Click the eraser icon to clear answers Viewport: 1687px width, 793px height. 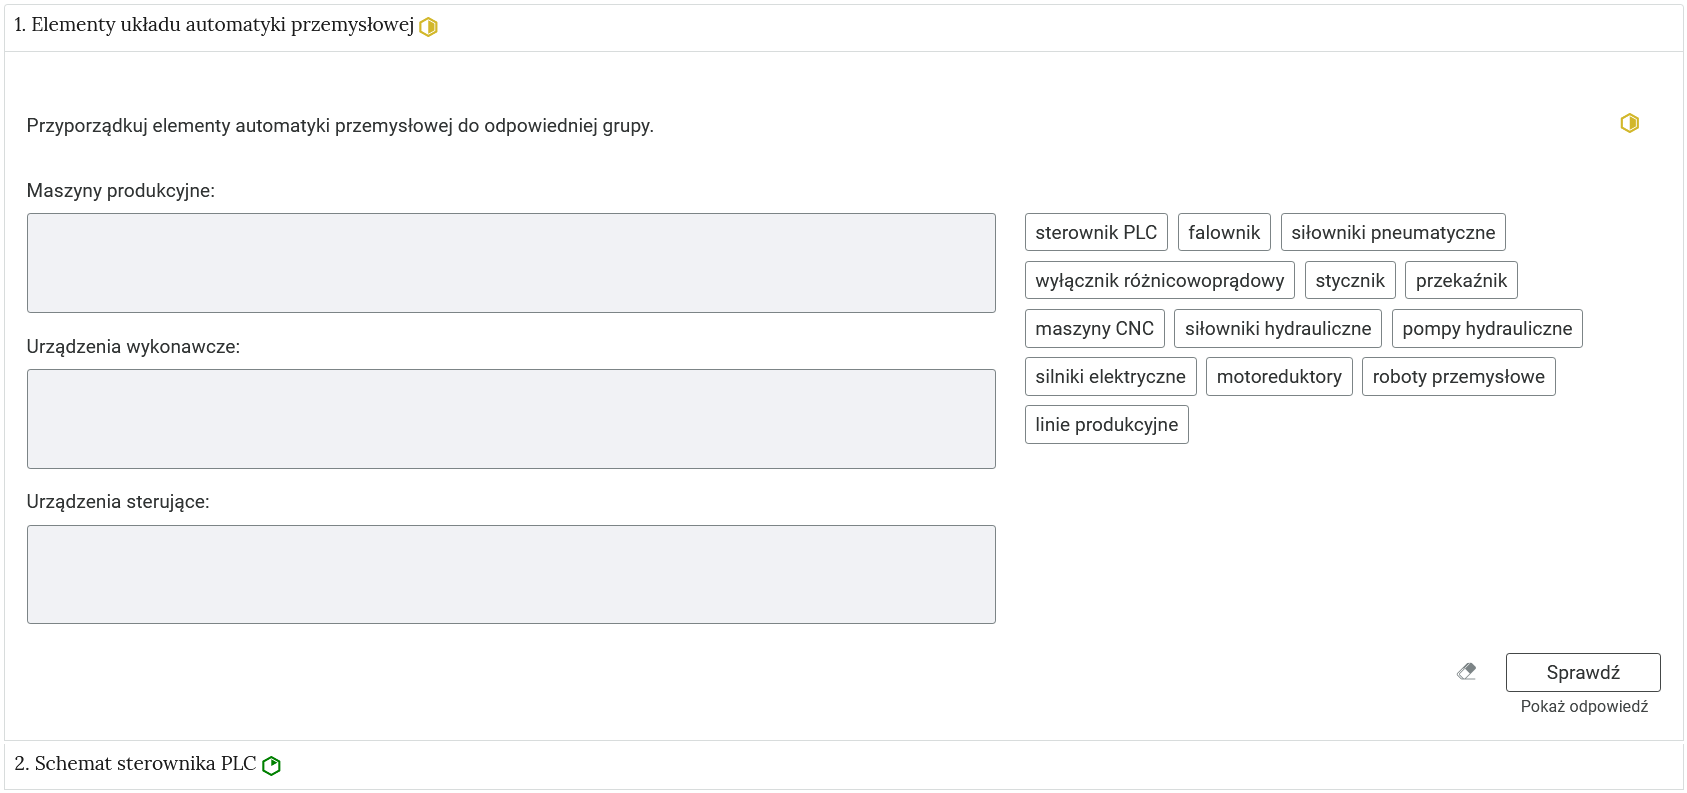click(x=1467, y=672)
